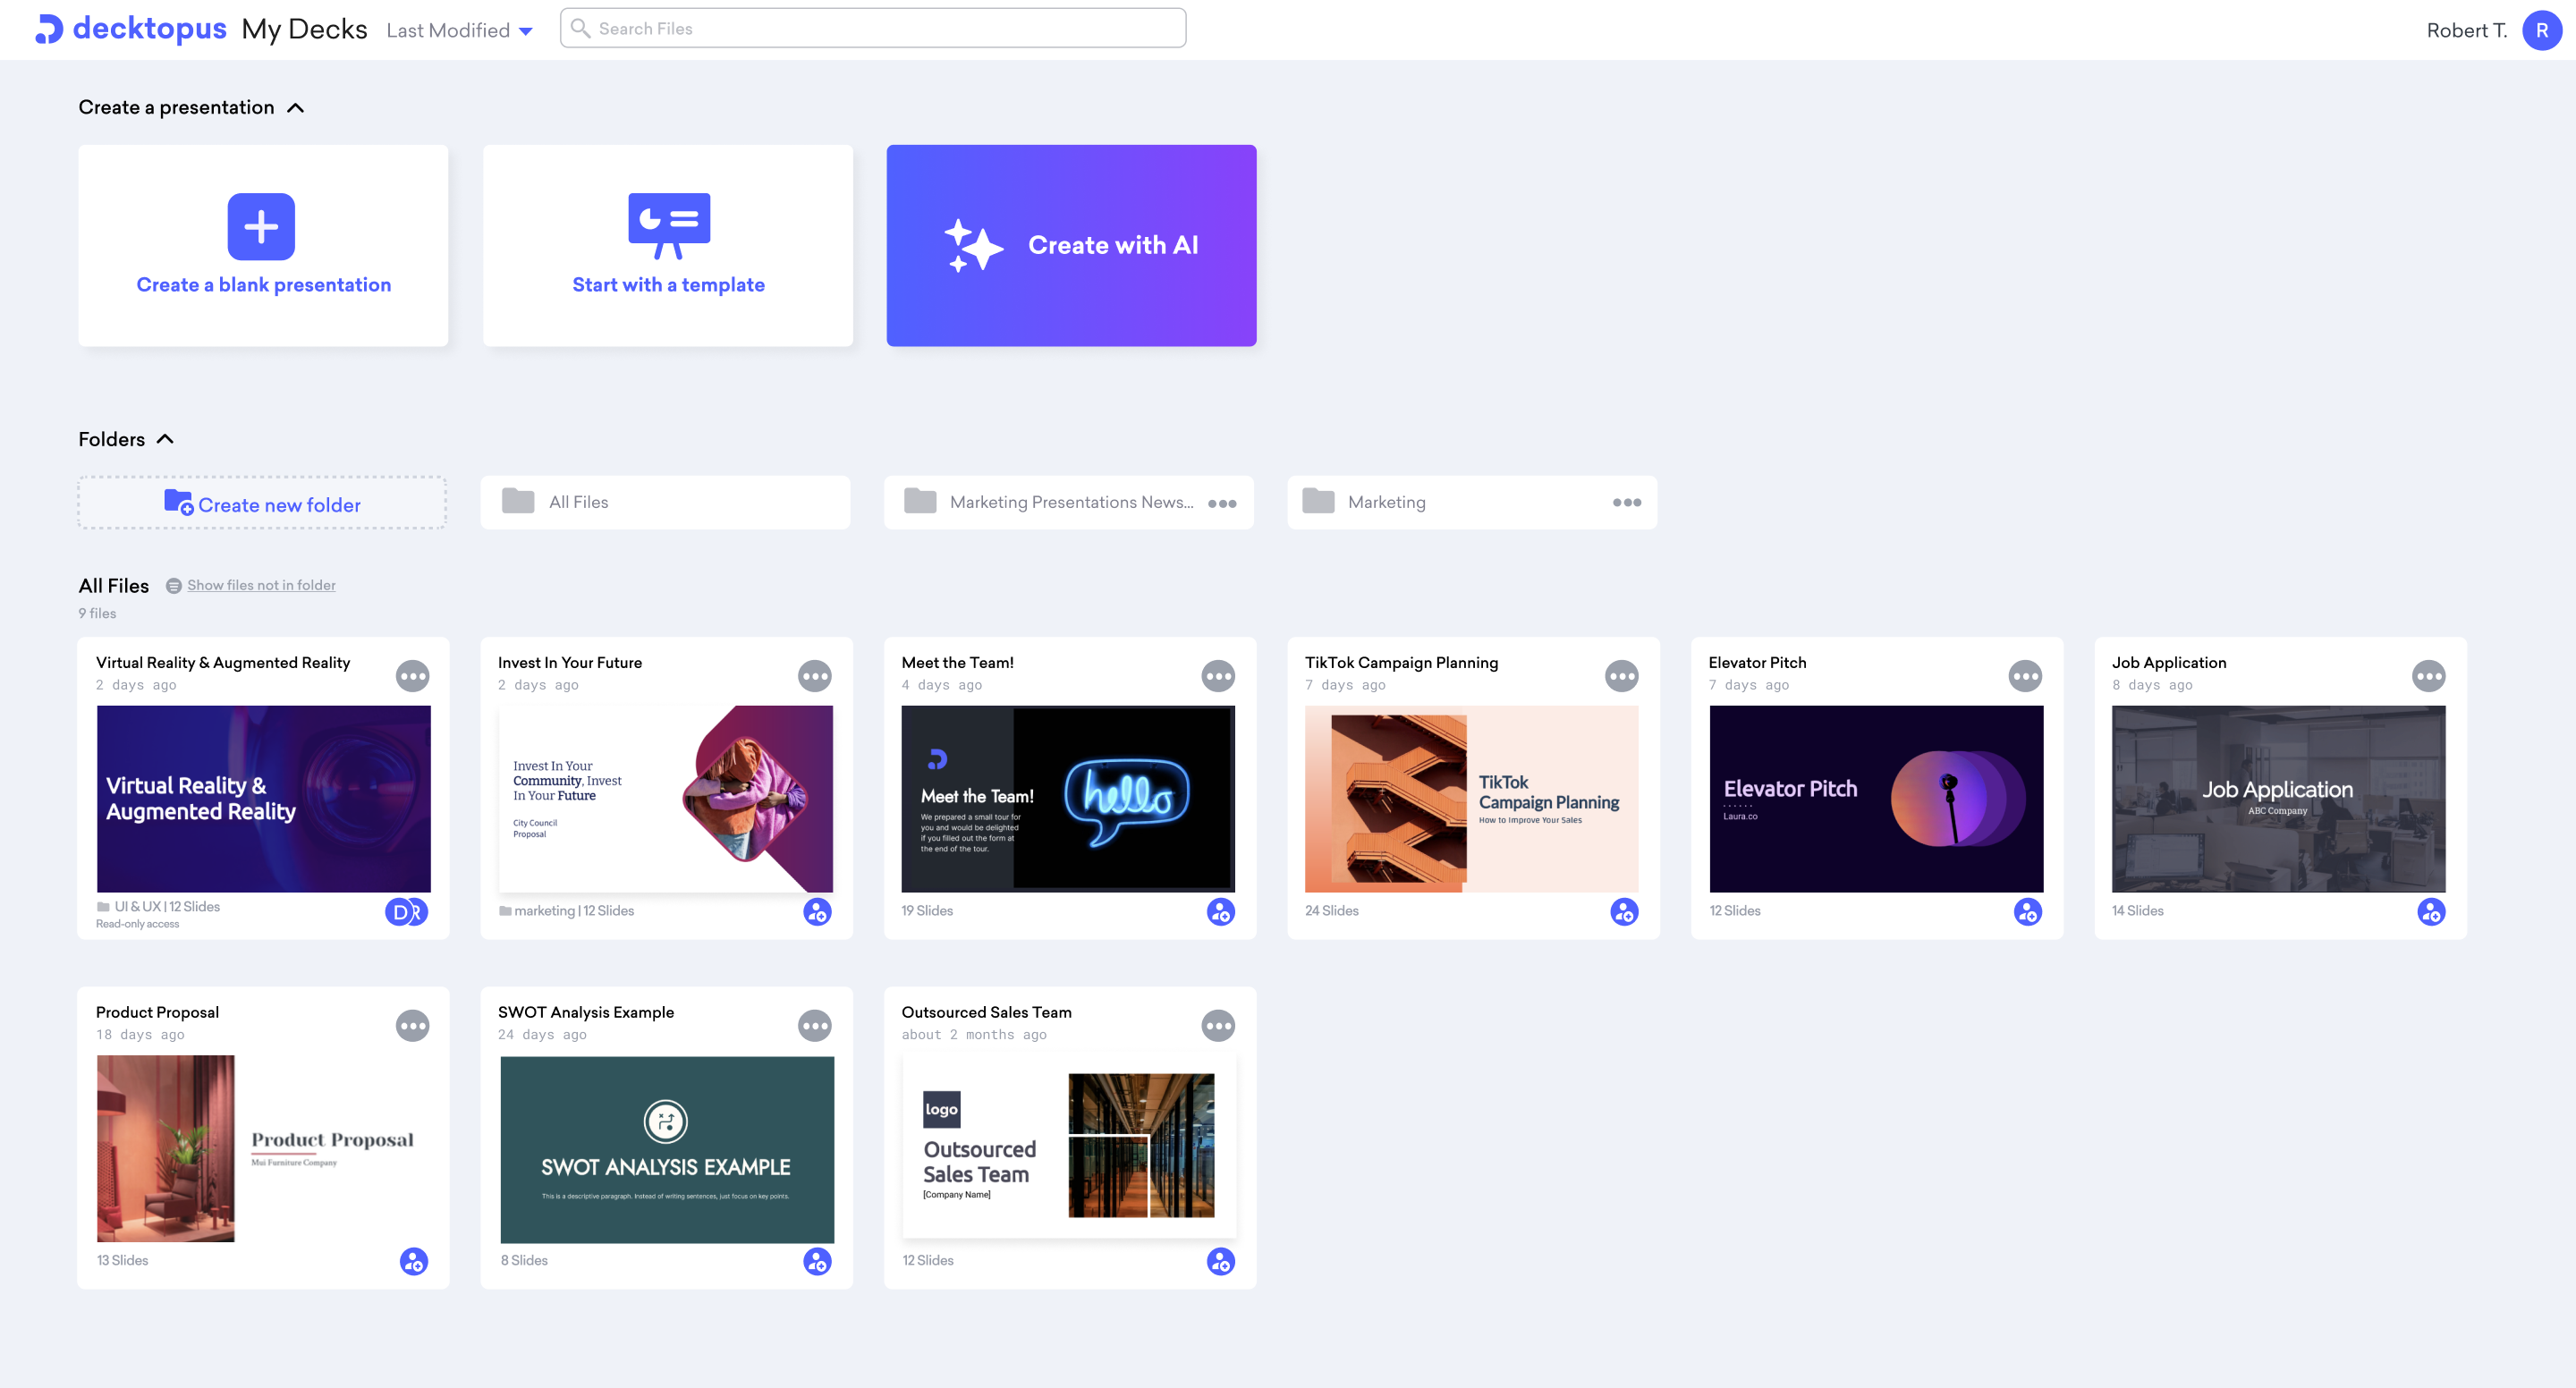This screenshot has width=2576, height=1388.
Task: Click share icon on SWOT Analysis Example card
Action: coord(817,1261)
